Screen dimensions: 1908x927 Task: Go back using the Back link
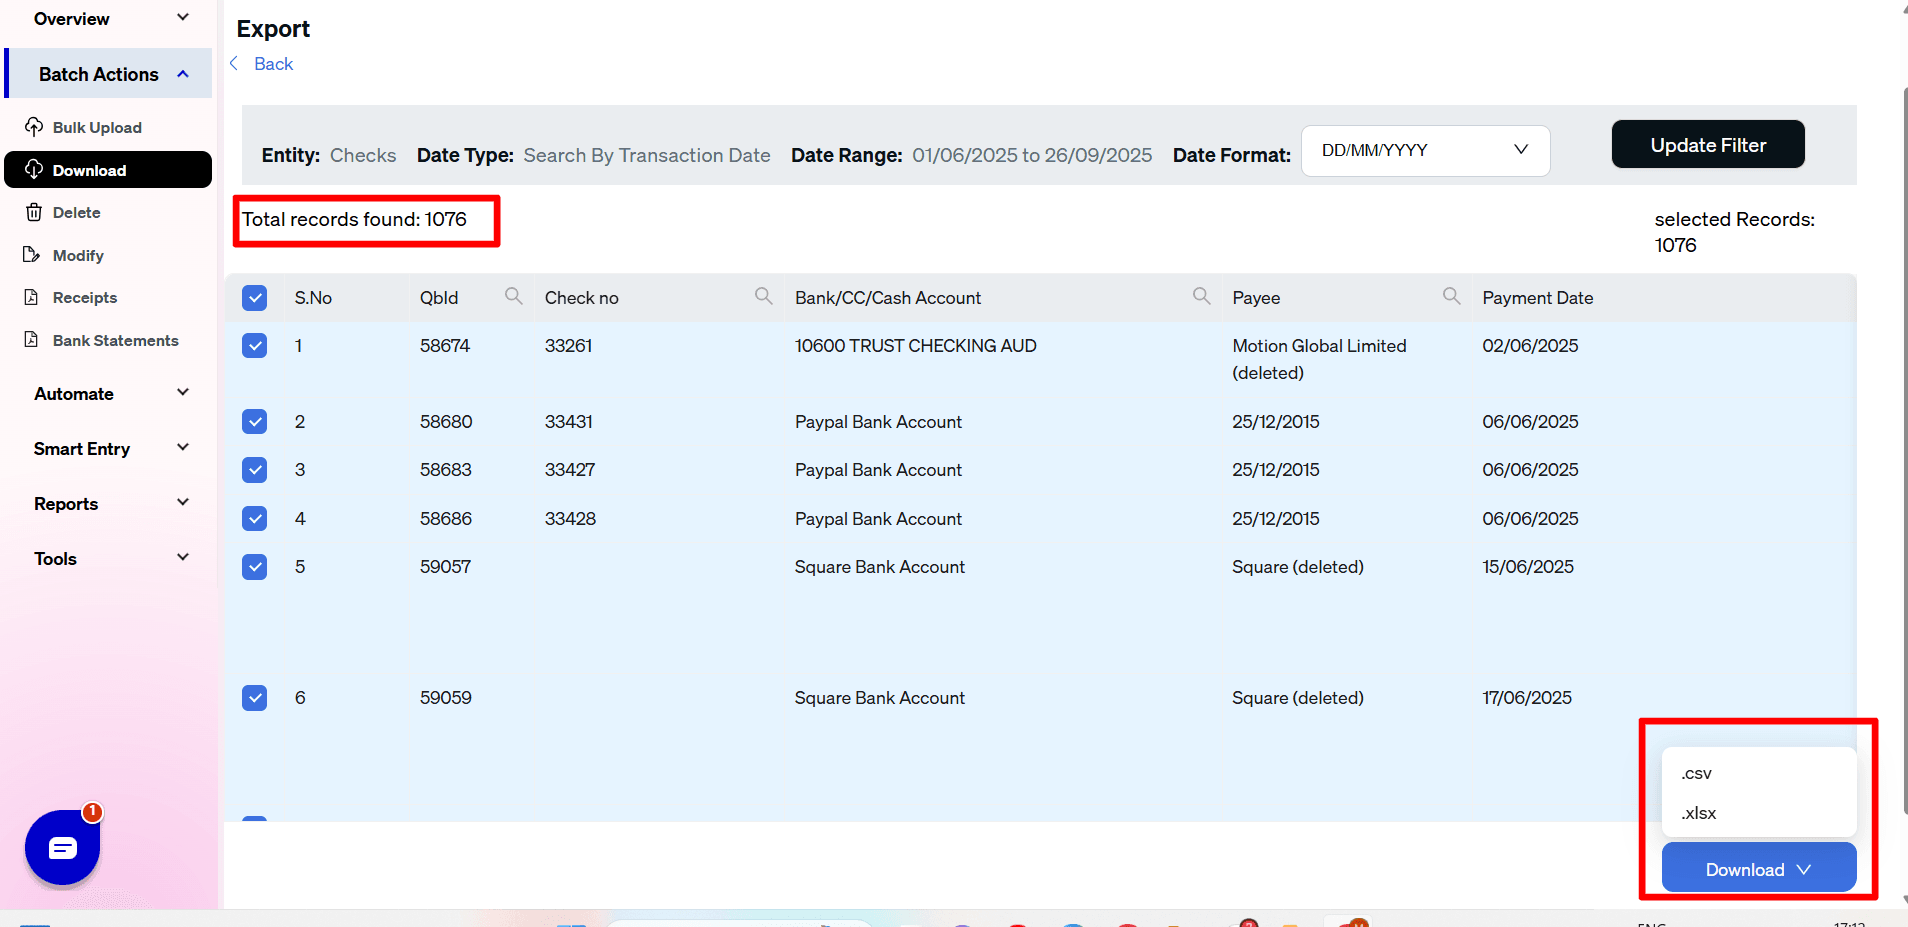[x=272, y=64]
